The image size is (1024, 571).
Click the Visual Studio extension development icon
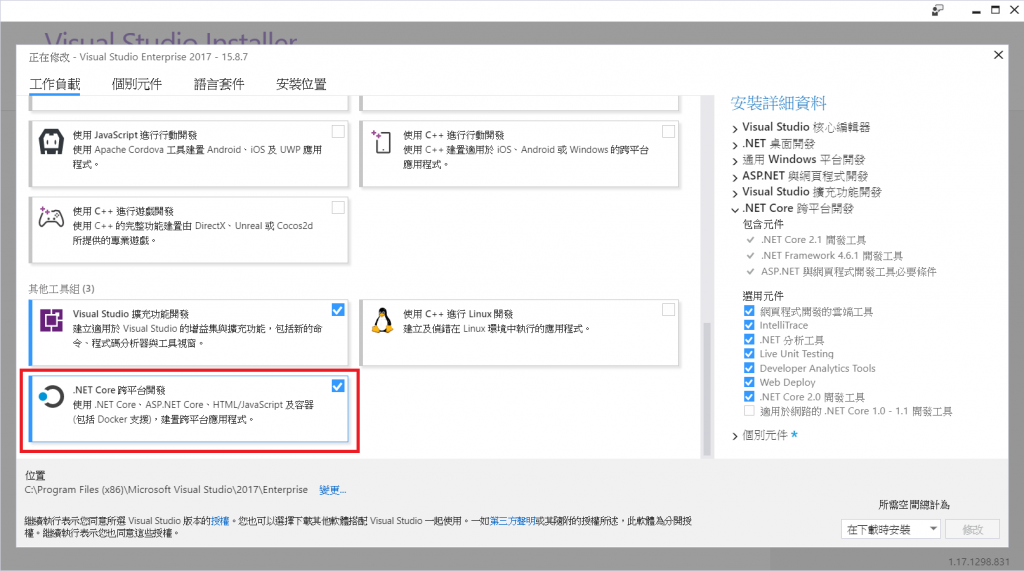pyautogui.click(x=52, y=321)
